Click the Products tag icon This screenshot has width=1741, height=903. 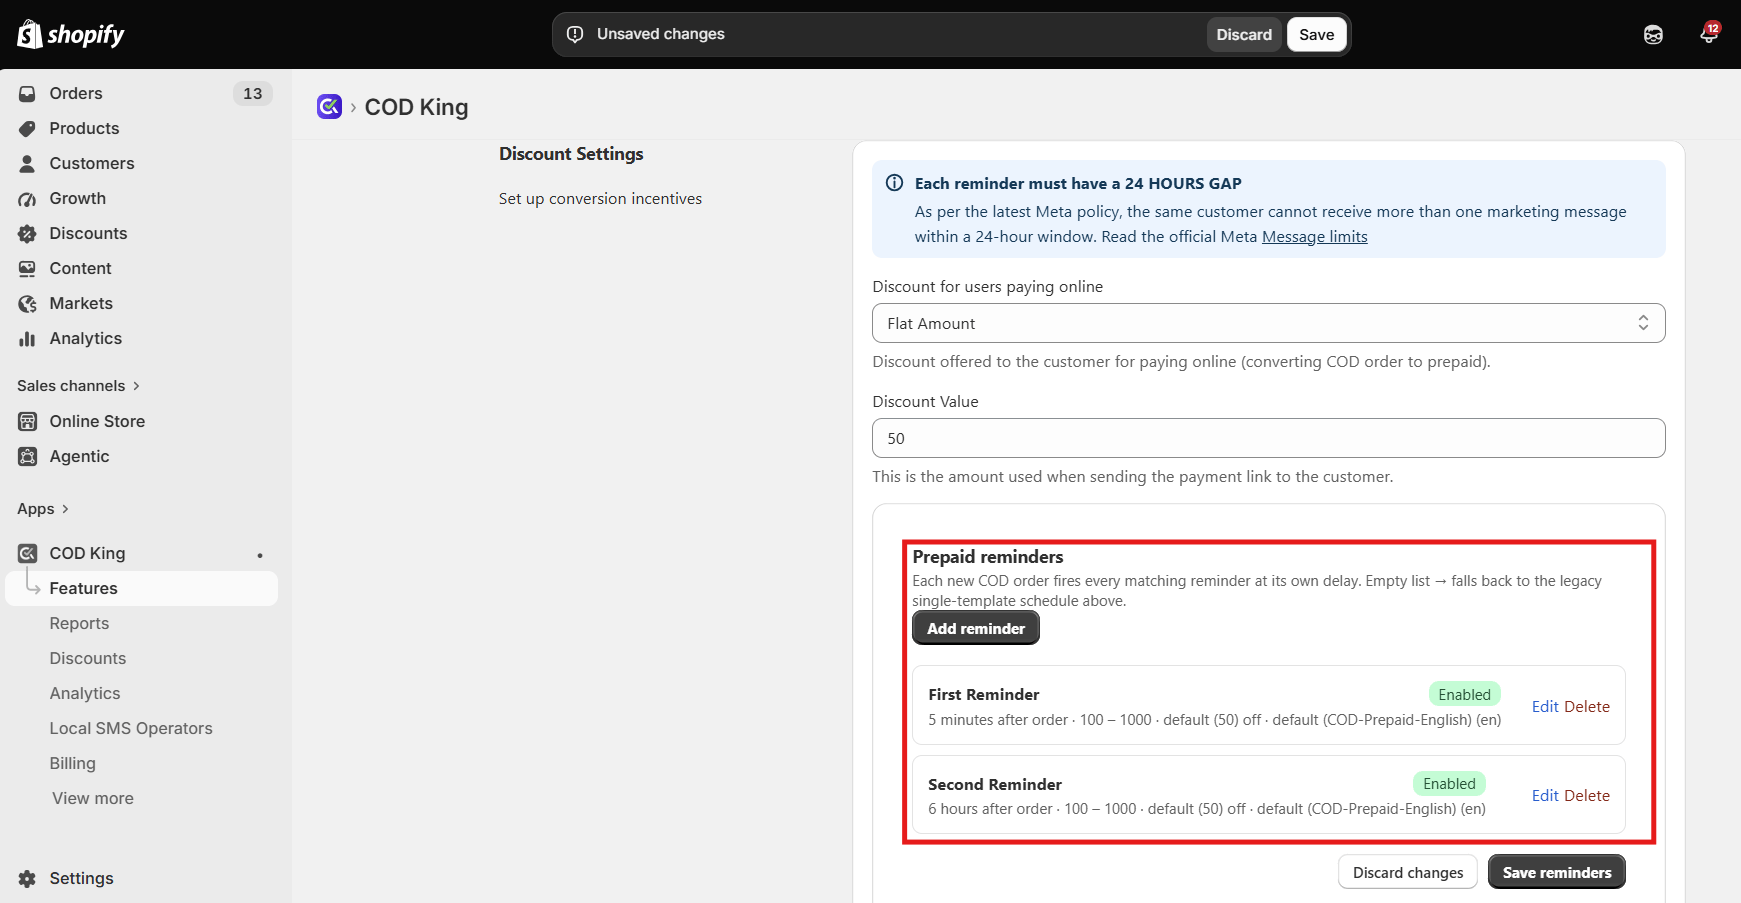pyautogui.click(x=27, y=128)
